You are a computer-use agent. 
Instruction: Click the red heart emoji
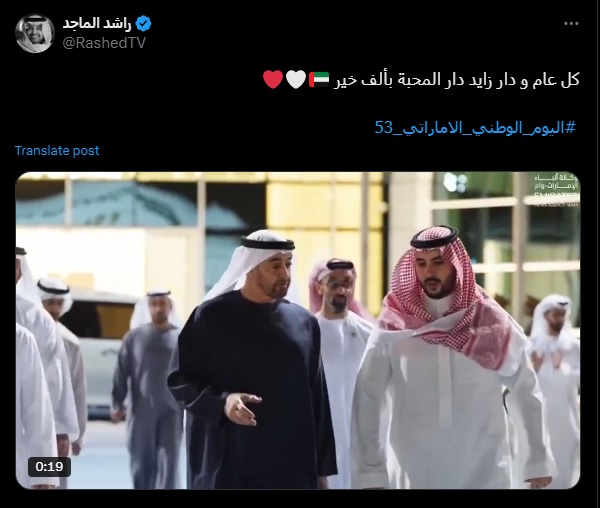273,79
